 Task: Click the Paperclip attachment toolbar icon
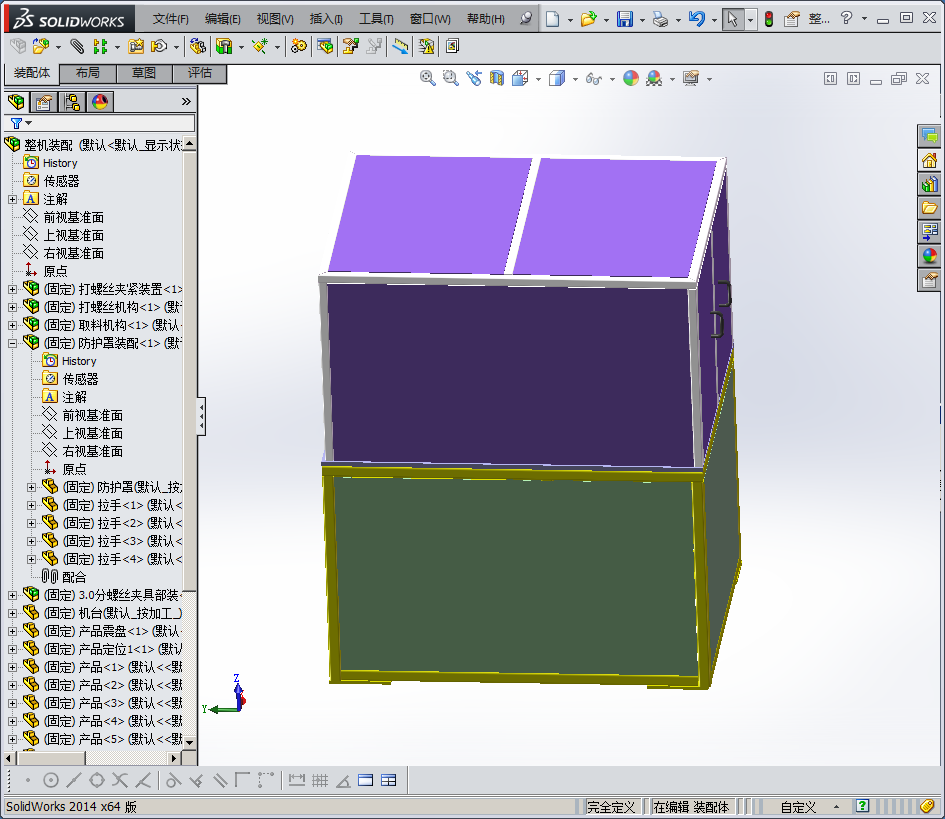click(77, 46)
